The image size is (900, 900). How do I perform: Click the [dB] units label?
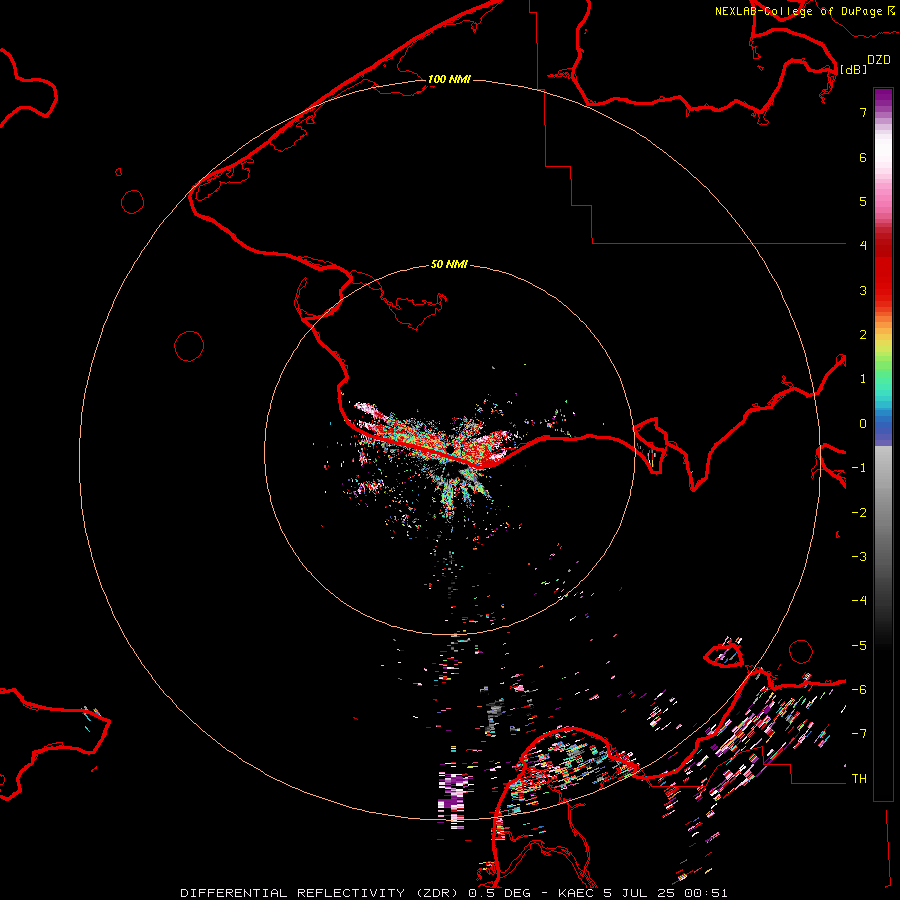pos(853,69)
